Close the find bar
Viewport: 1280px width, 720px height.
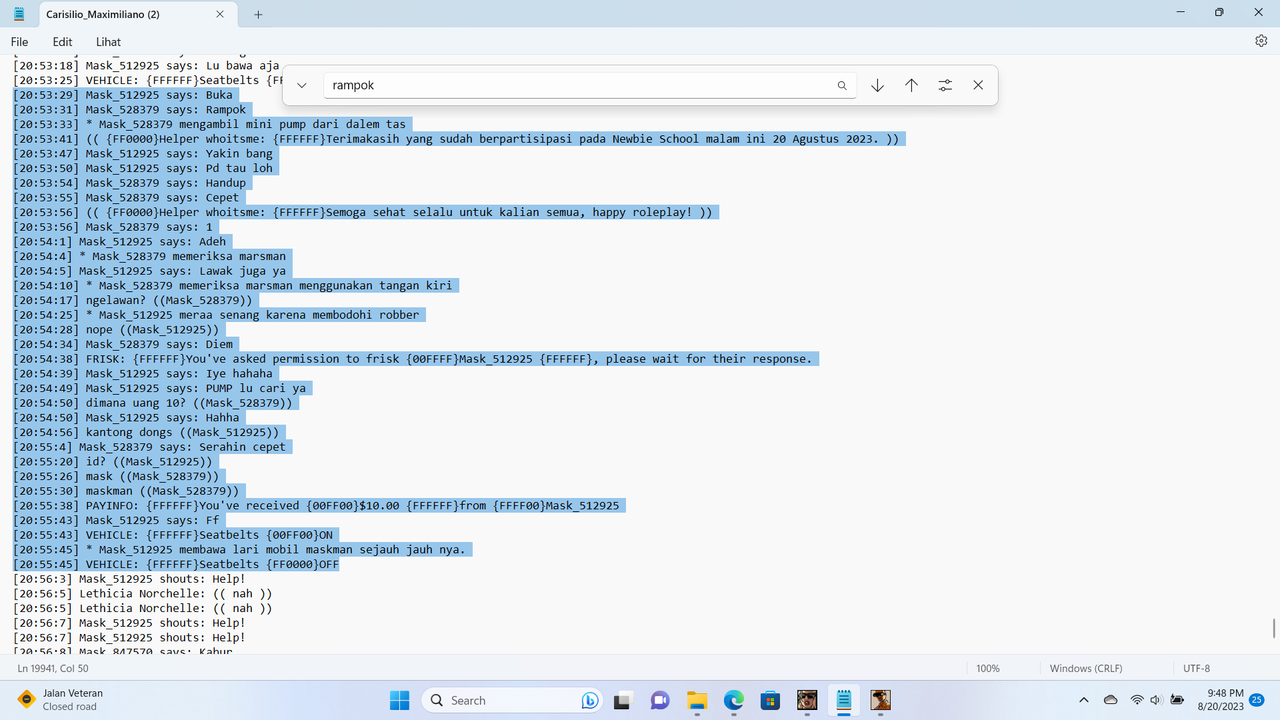(978, 86)
